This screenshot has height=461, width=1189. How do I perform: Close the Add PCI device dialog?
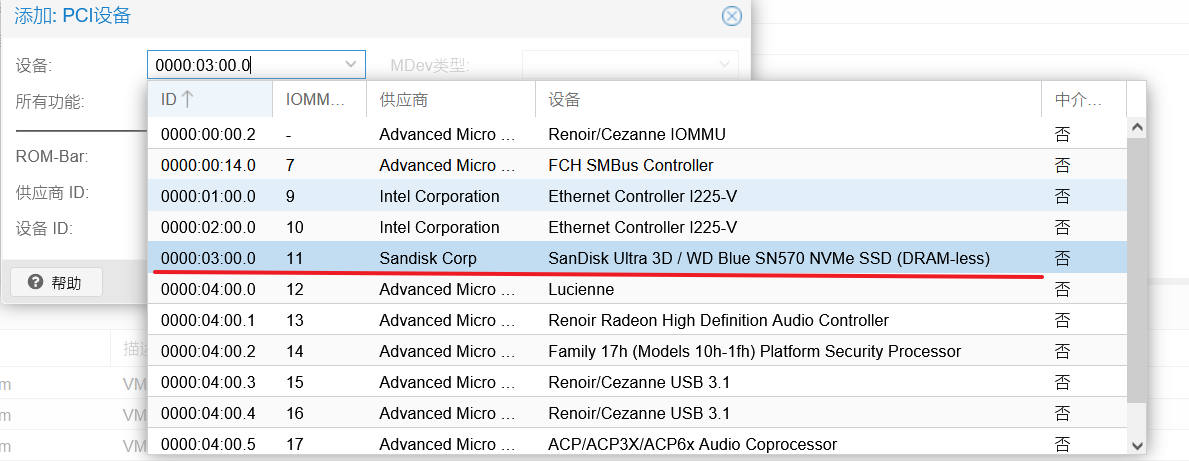[x=732, y=16]
